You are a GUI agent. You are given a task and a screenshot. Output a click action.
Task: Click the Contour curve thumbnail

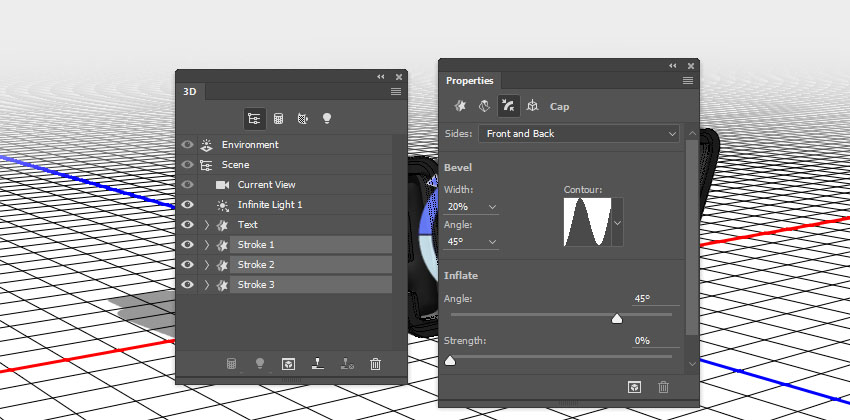588,222
